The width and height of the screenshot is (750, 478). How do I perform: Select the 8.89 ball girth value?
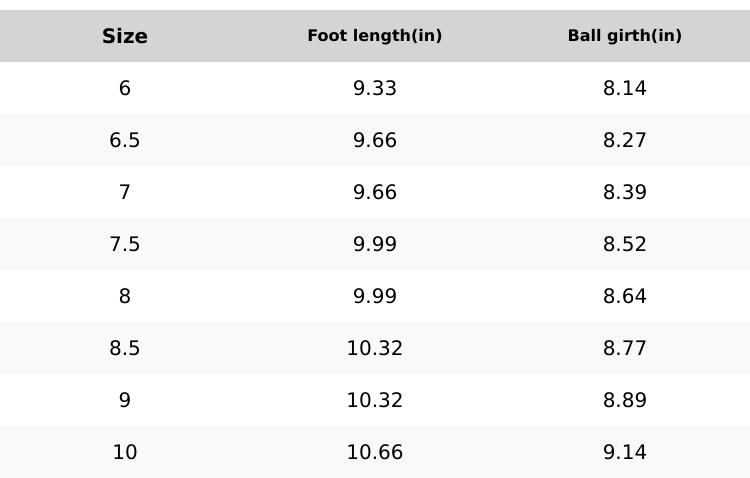625,401
